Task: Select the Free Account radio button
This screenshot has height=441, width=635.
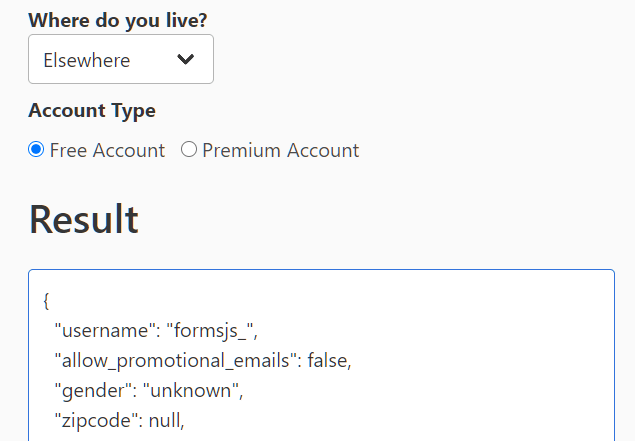Action: (37, 150)
